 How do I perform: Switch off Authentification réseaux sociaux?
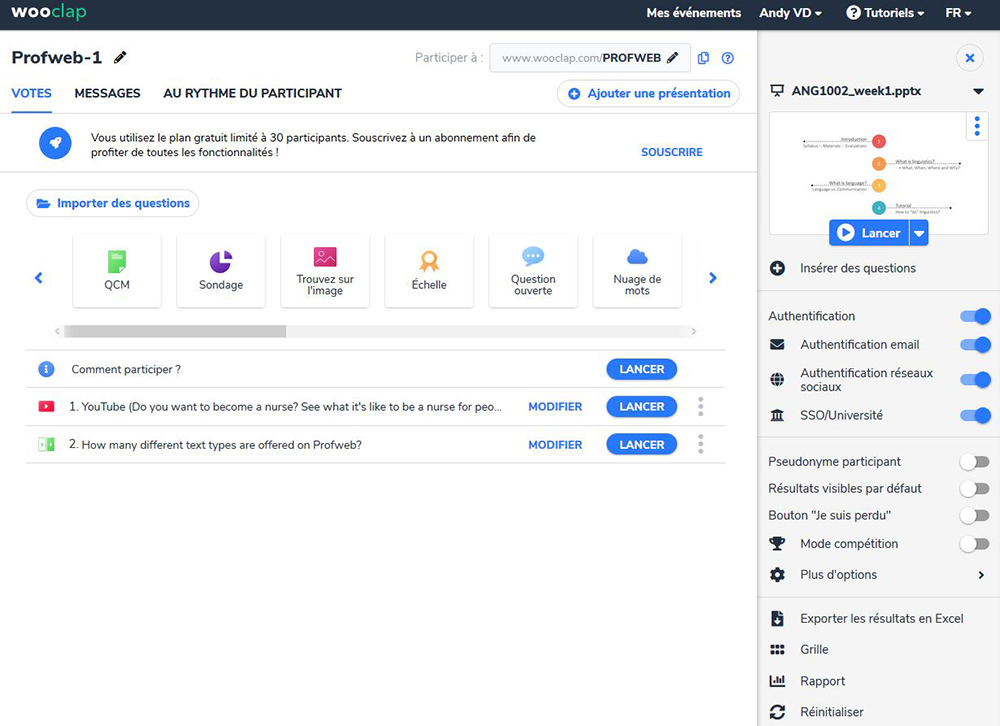[975, 380]
